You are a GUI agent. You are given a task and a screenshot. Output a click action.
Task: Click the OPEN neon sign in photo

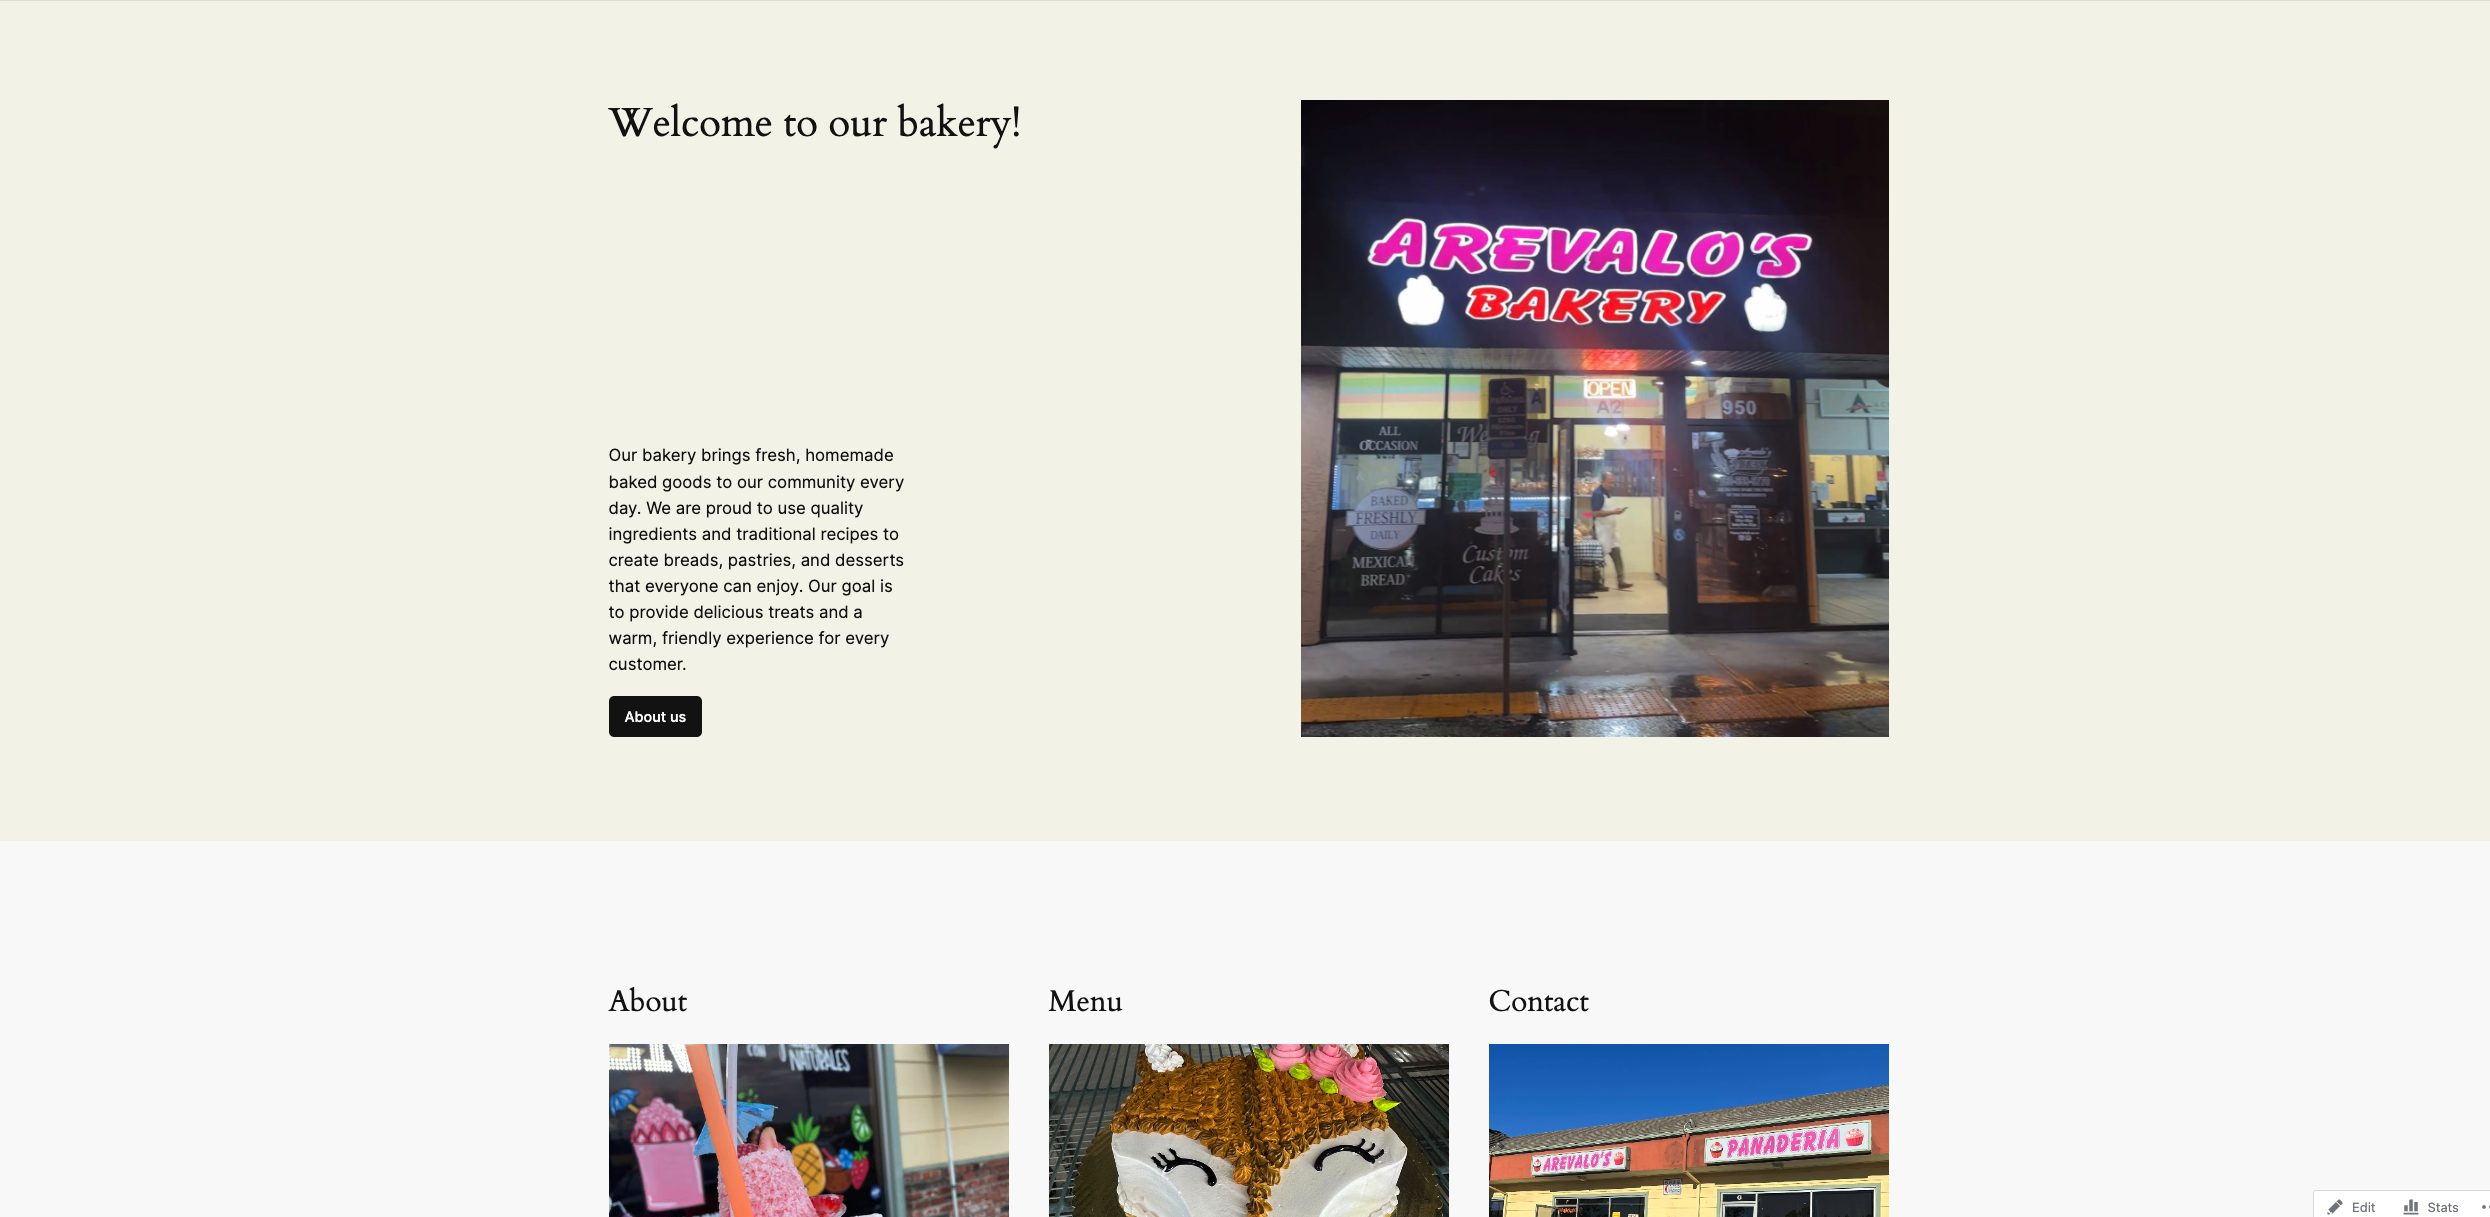point(1609,389)
